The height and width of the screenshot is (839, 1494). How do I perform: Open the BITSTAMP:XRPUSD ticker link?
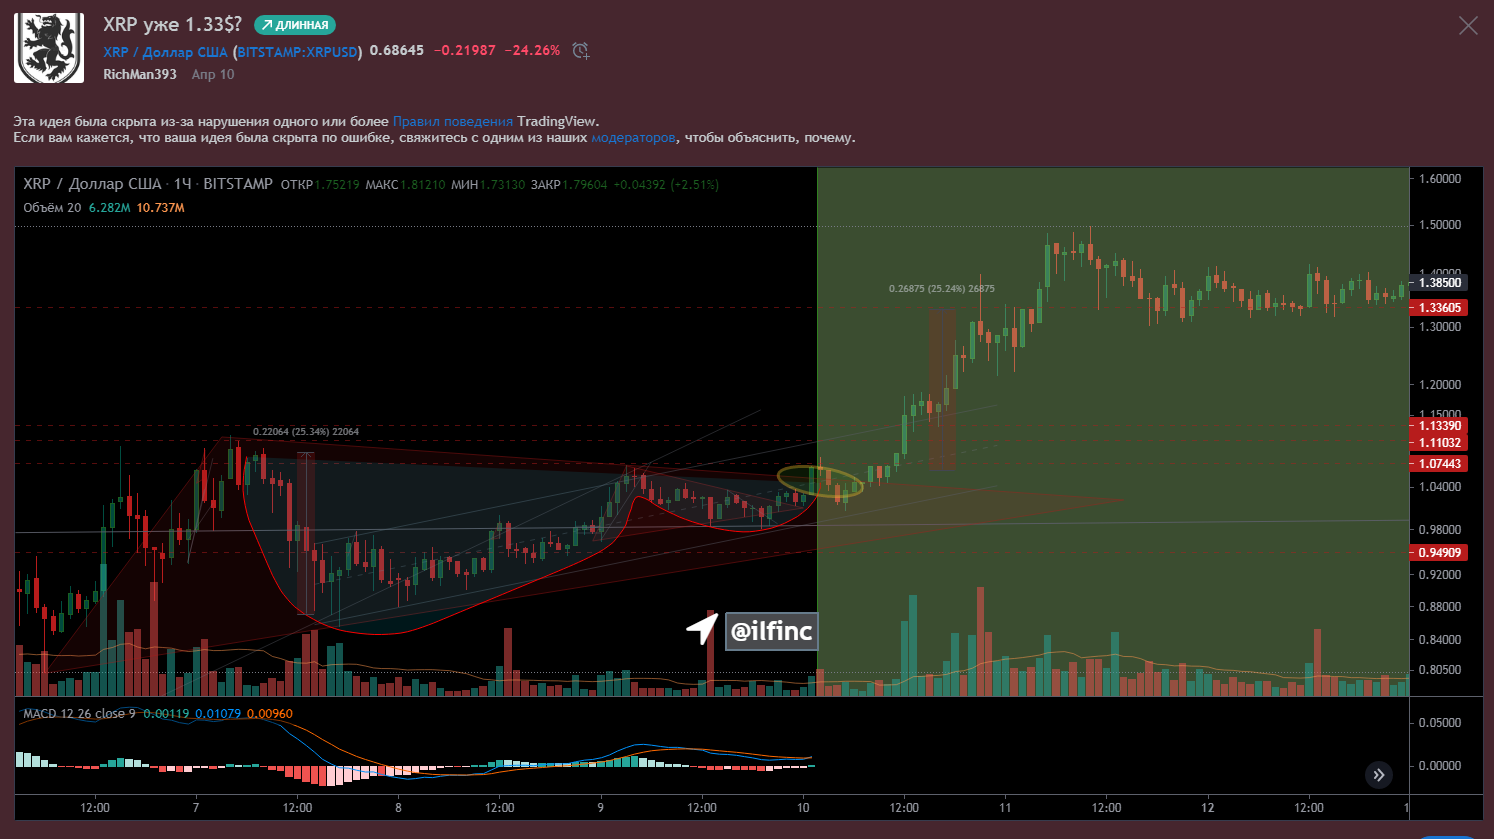(298, 52)
